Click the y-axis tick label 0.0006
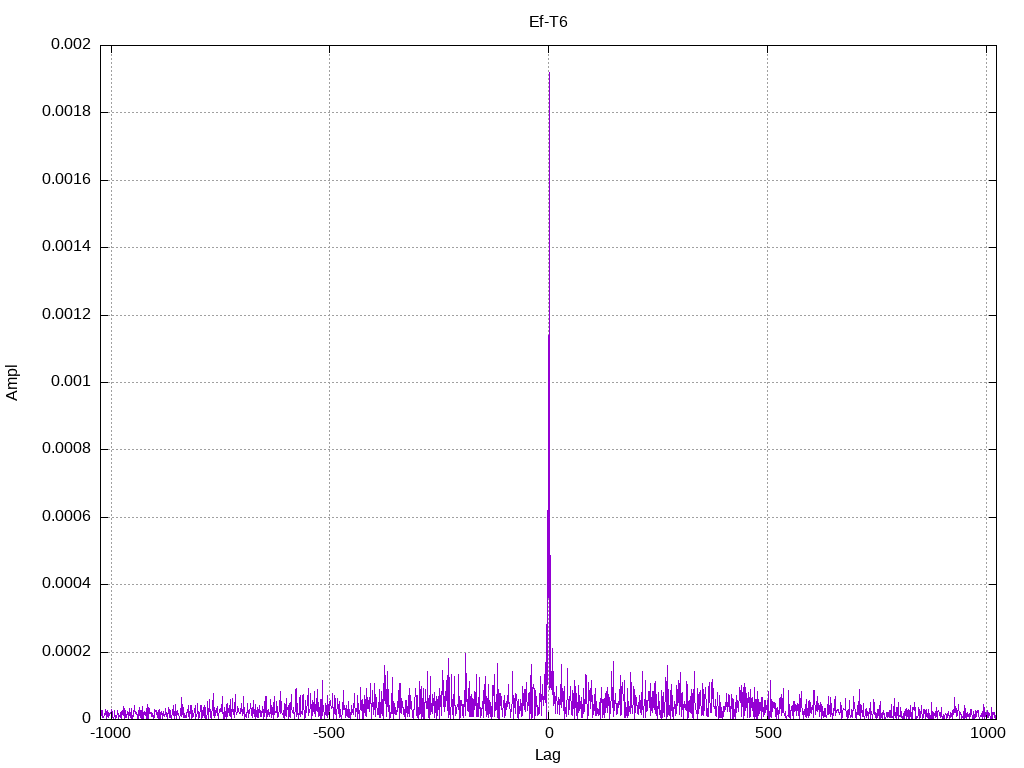The image size is (1024, 768). click(x=66, y=517)
